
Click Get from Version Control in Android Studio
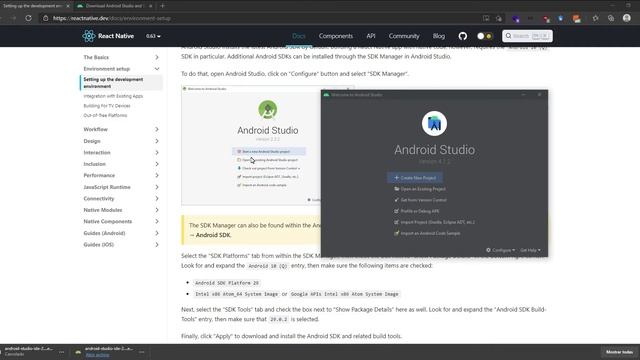(420, 200)
